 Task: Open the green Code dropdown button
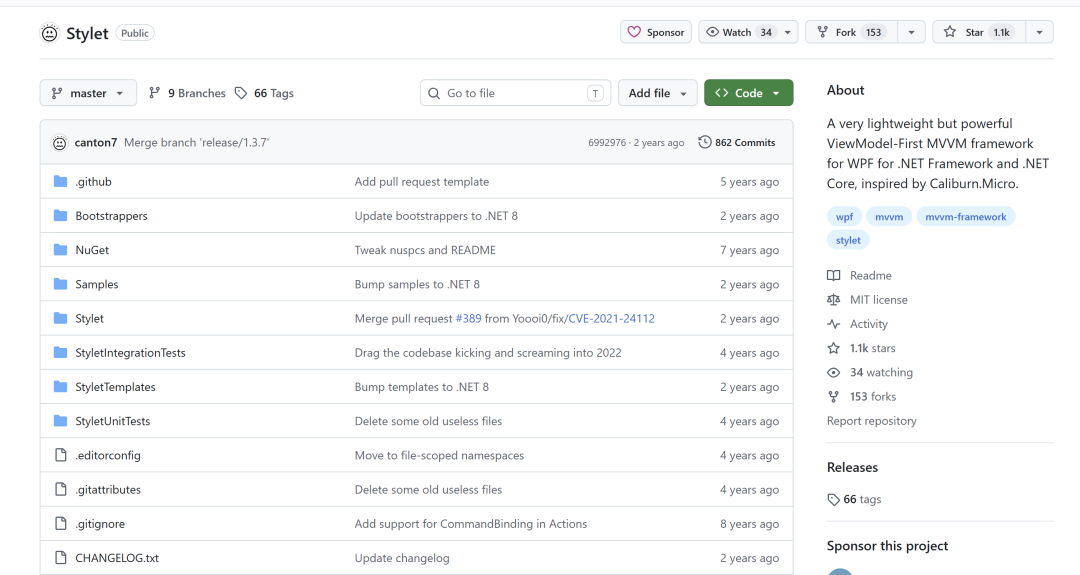[x=748, y=93]
